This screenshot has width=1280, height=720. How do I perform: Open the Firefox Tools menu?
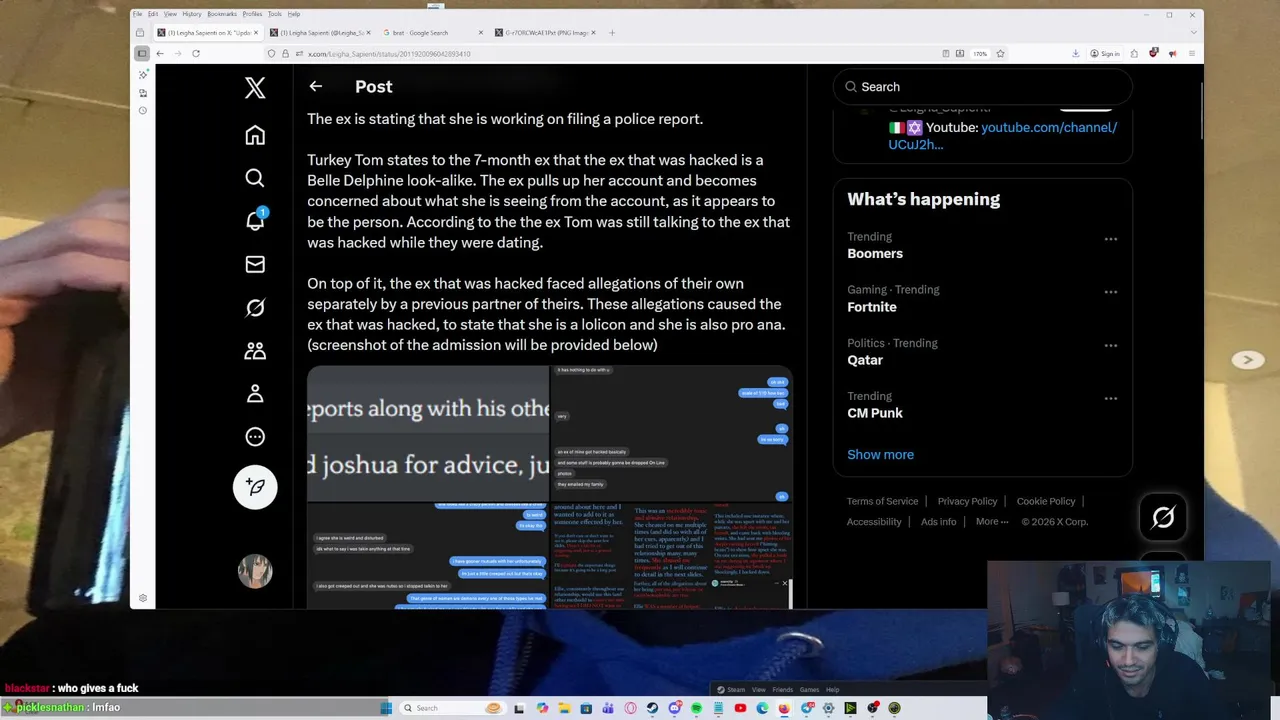(275, 14)
